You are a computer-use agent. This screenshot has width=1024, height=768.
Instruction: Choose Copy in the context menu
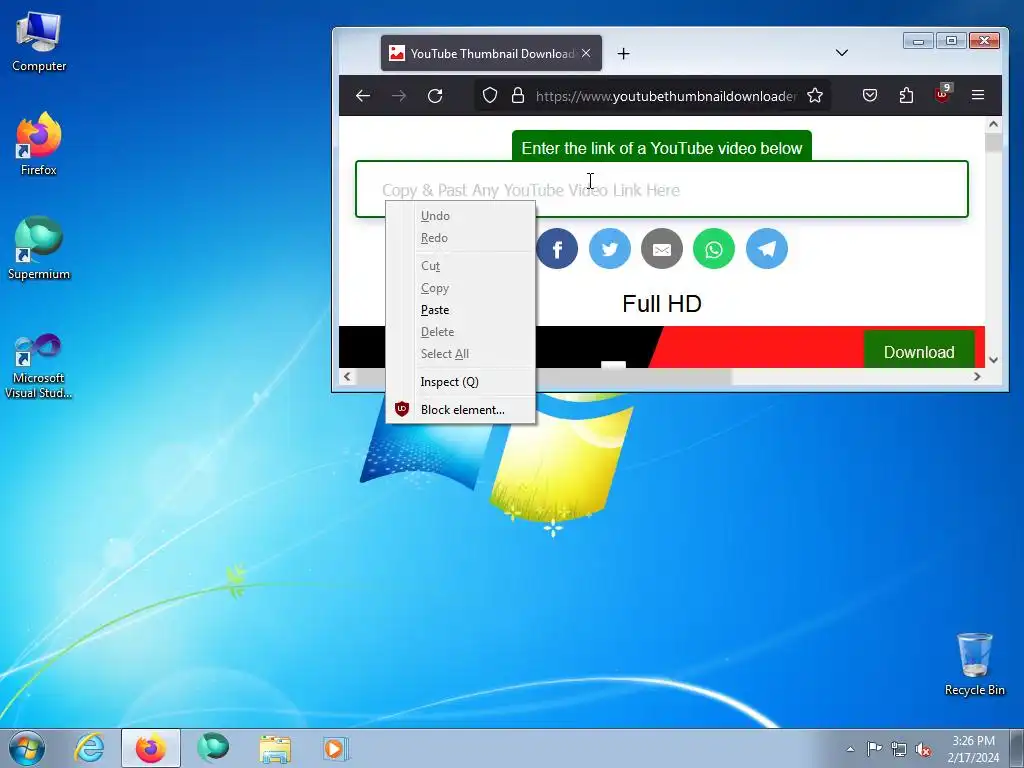coord(460,288)
